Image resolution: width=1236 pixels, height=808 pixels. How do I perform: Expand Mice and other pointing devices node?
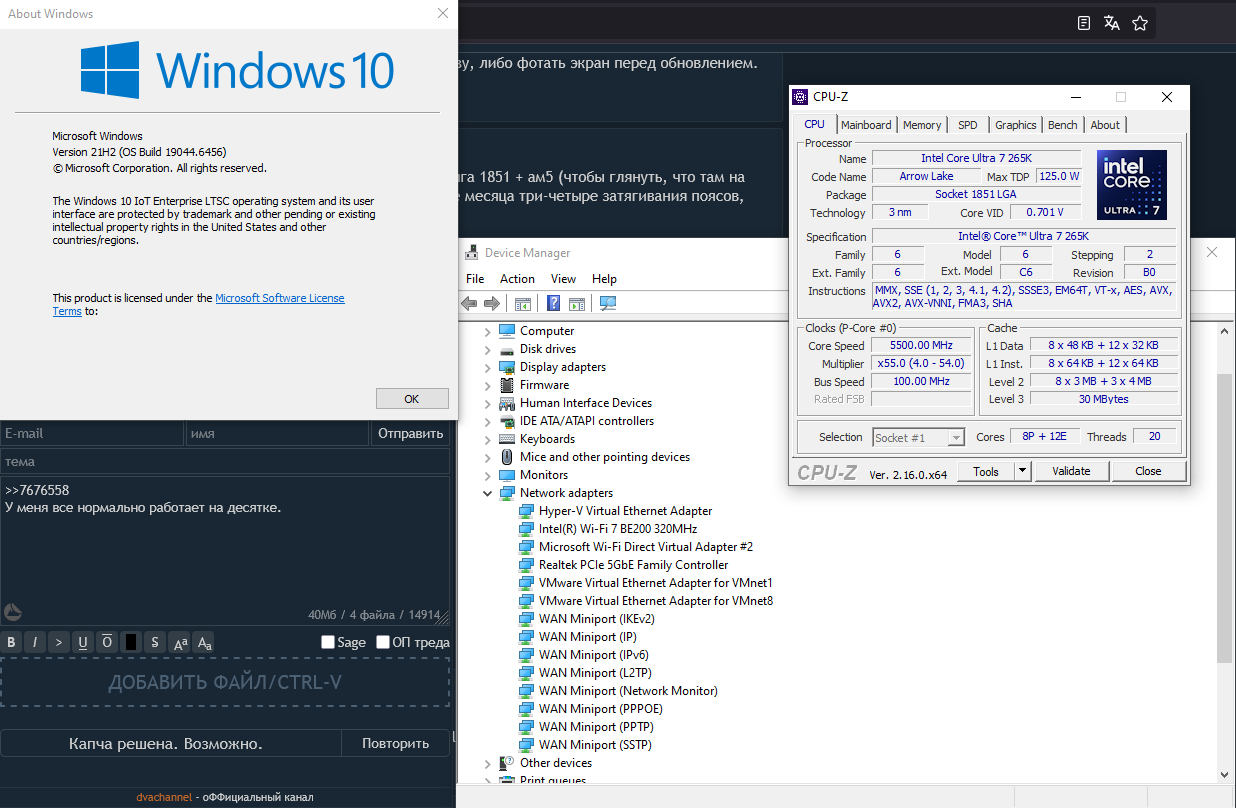[x=488, y=457]
